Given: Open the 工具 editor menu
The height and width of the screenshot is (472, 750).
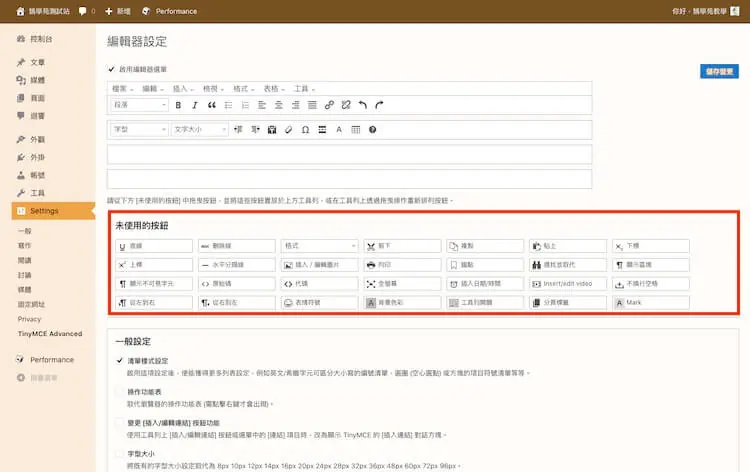Looking at the screenshot, I should (x=304, y=88).
